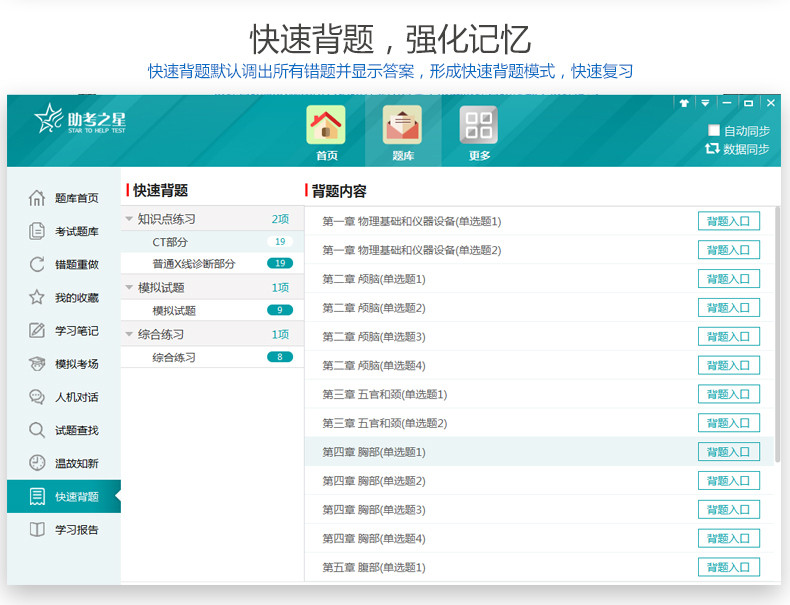Click the 数据同步 sync arrows icon

pyautogui.click(x=711, y=148)
